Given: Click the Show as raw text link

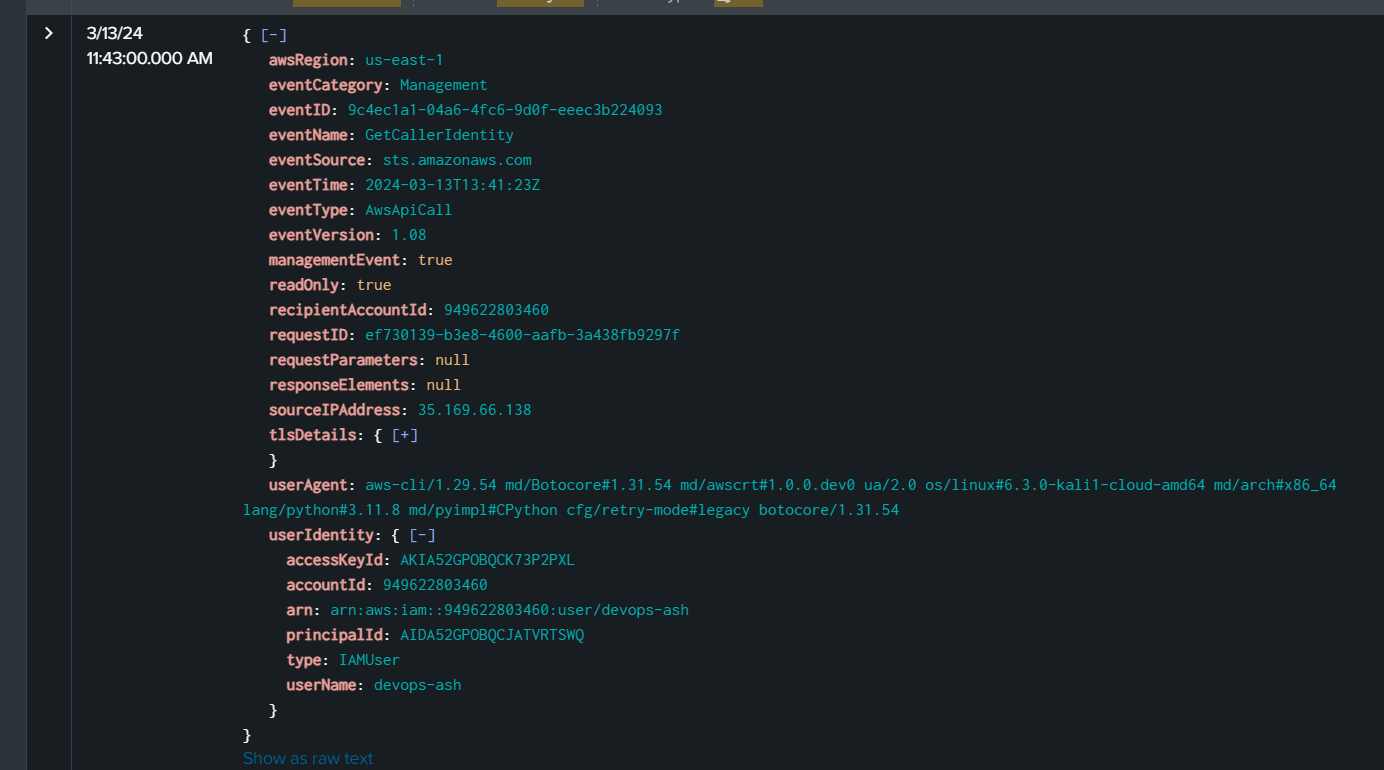Looking at the screenshot, I should click(308, 758).
